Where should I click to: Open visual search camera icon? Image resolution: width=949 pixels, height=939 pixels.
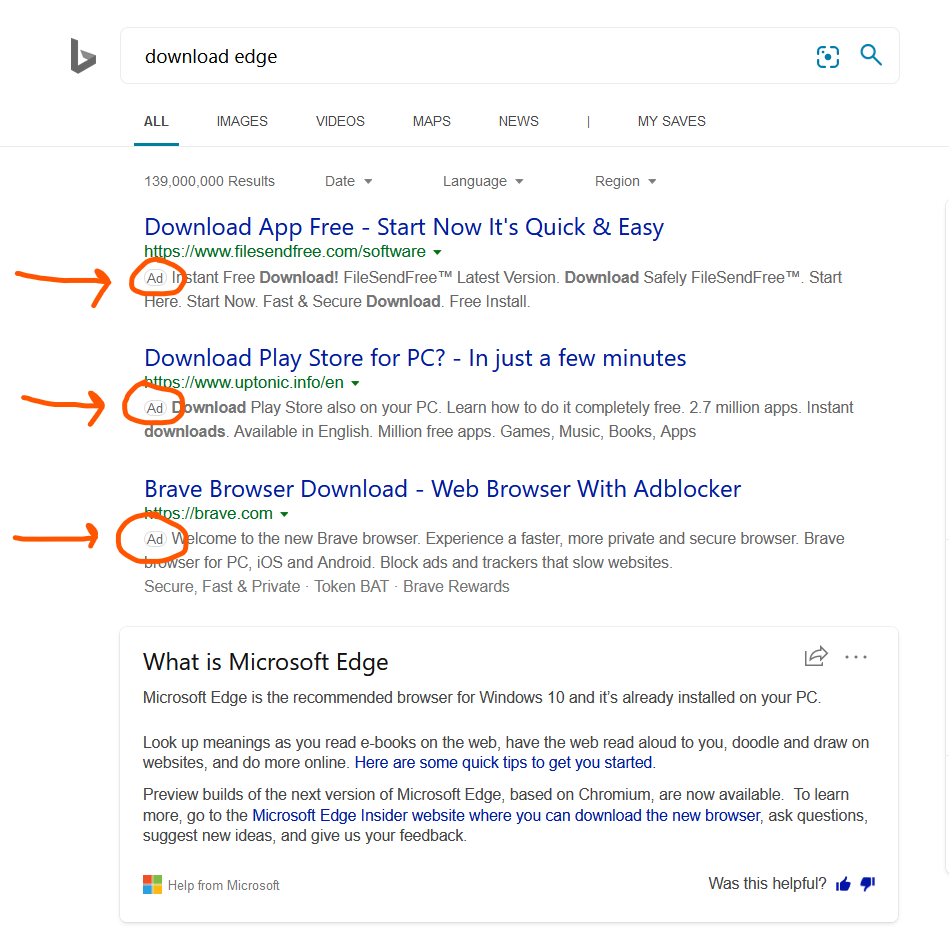click(828, 57)
